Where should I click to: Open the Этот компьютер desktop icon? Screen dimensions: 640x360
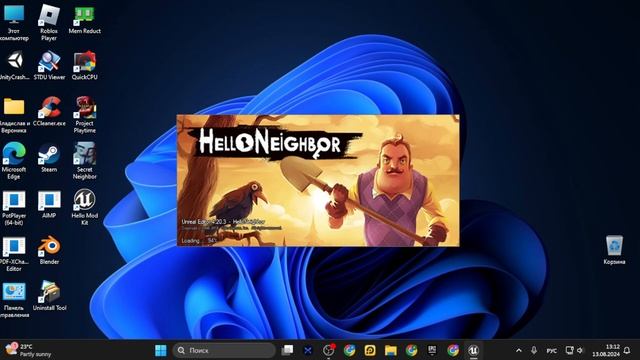14,22
